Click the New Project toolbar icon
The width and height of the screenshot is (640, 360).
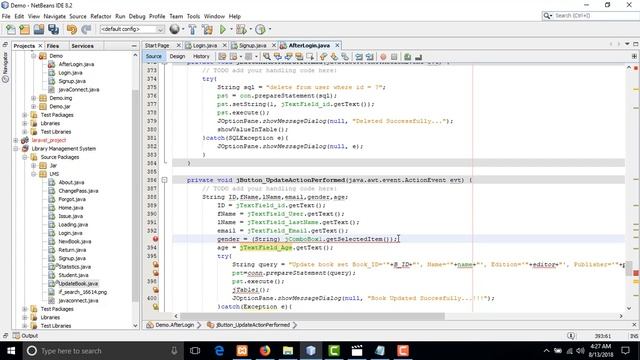[x=24, y=29]
